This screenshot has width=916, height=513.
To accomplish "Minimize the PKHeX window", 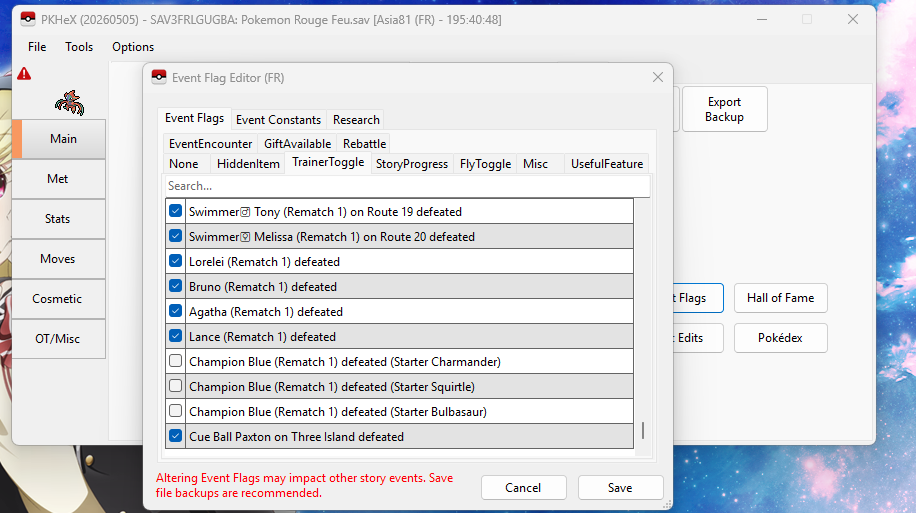I will (762, 19).
